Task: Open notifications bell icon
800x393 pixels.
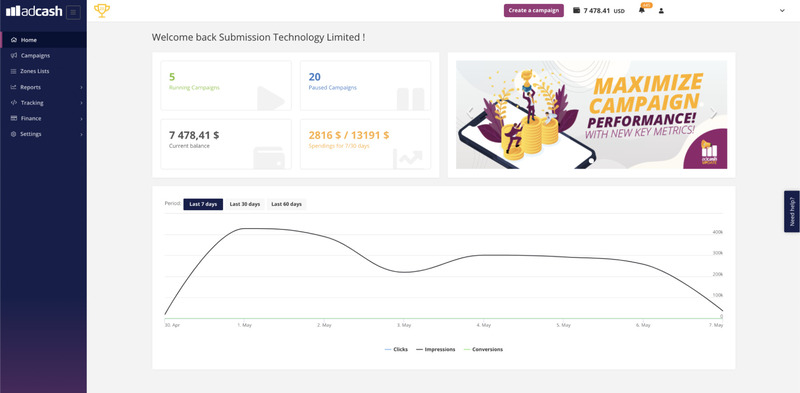Action: point(642,10)
